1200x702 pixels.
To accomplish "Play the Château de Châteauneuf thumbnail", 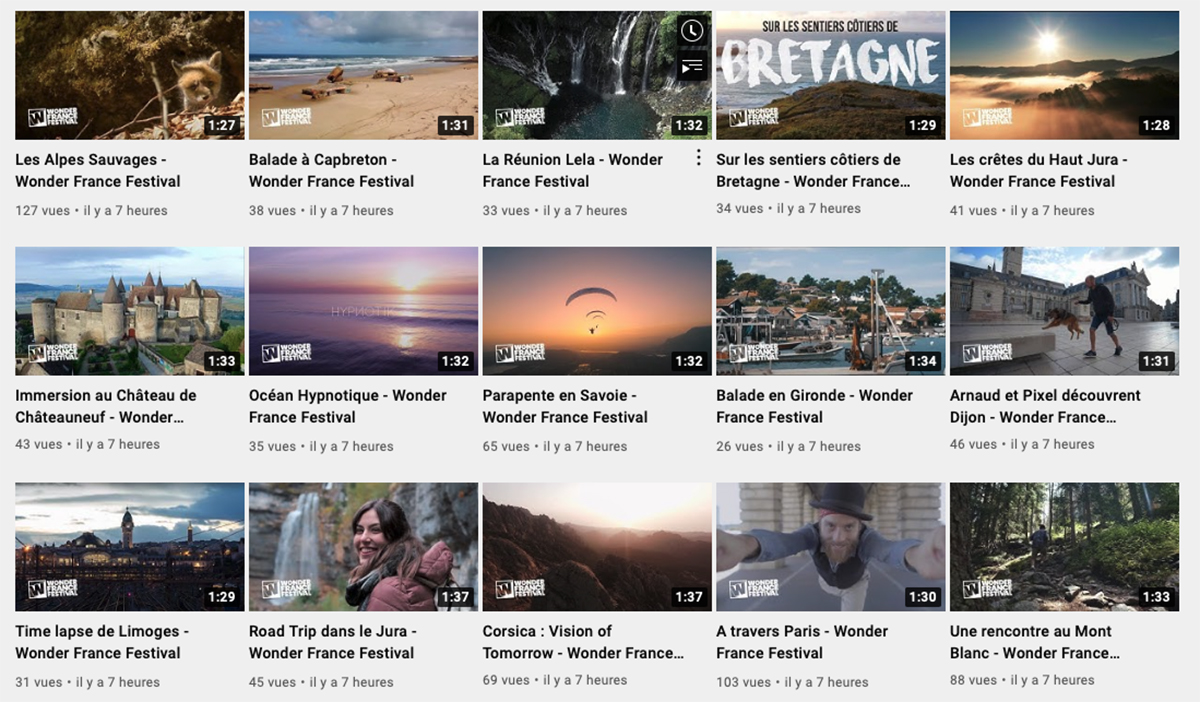I will click(130, 311).
